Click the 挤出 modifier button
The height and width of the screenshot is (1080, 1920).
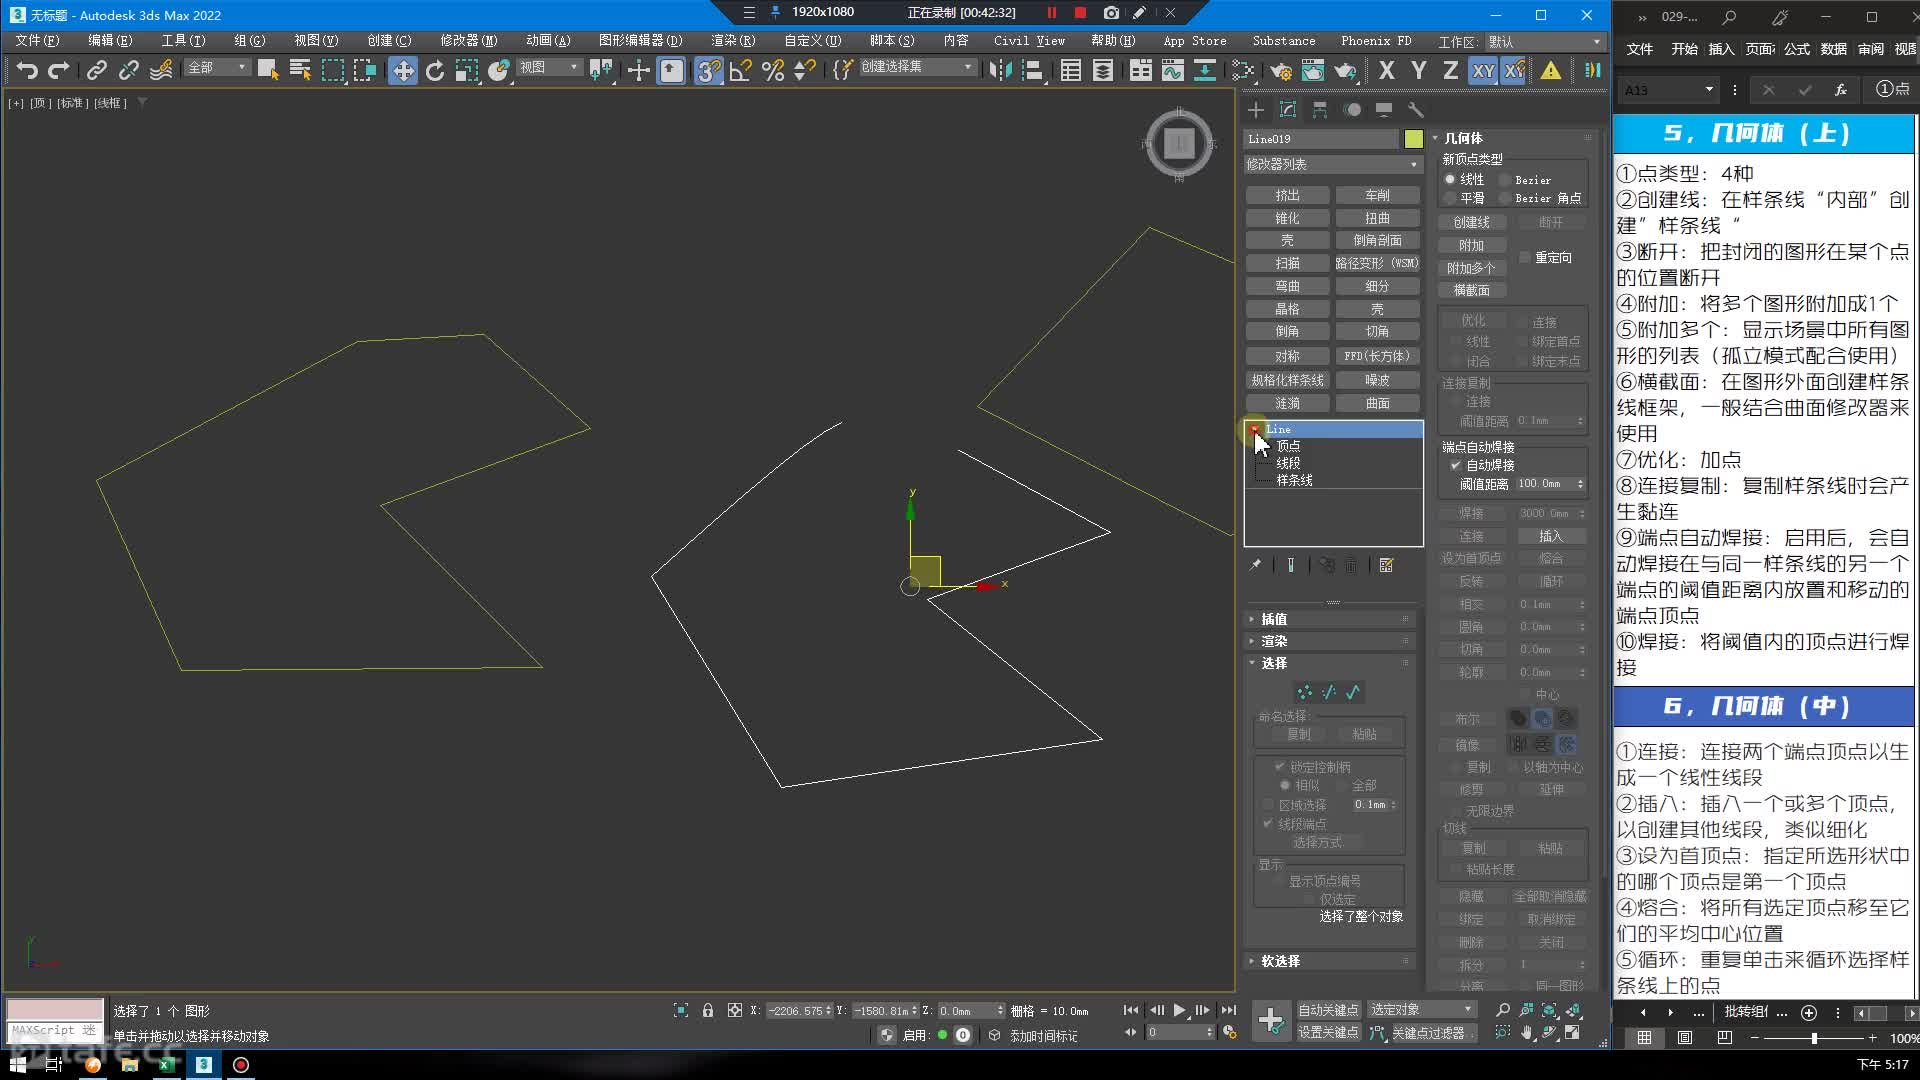(x=1288, y=195)
